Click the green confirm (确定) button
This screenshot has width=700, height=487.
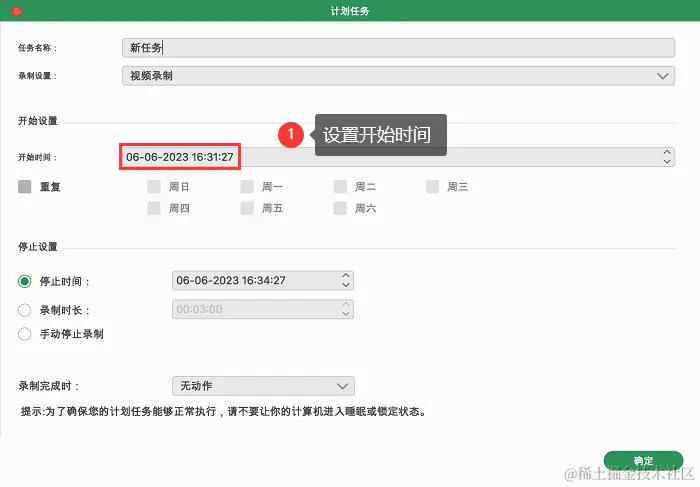pos(643,460)
